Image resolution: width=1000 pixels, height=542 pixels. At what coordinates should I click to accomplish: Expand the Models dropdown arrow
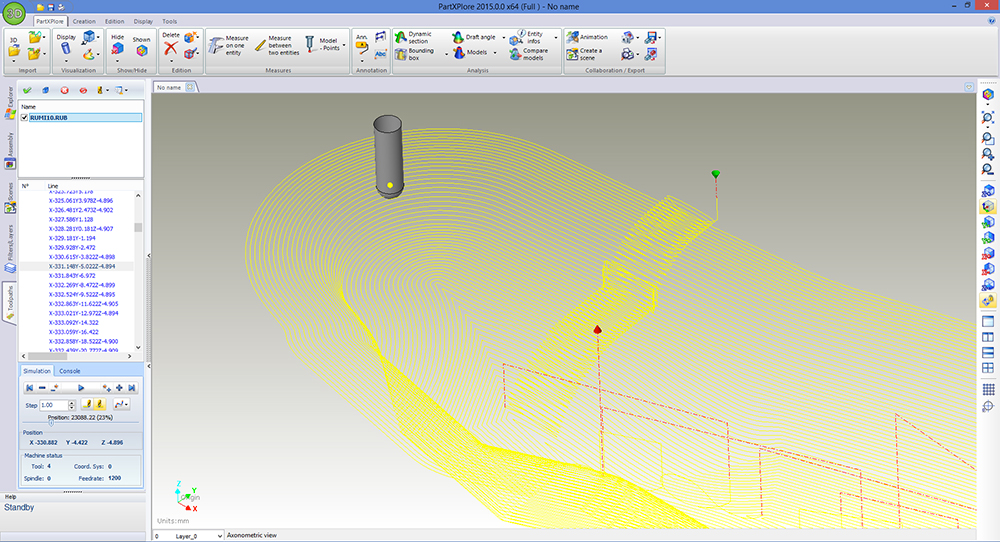[495, 53]
